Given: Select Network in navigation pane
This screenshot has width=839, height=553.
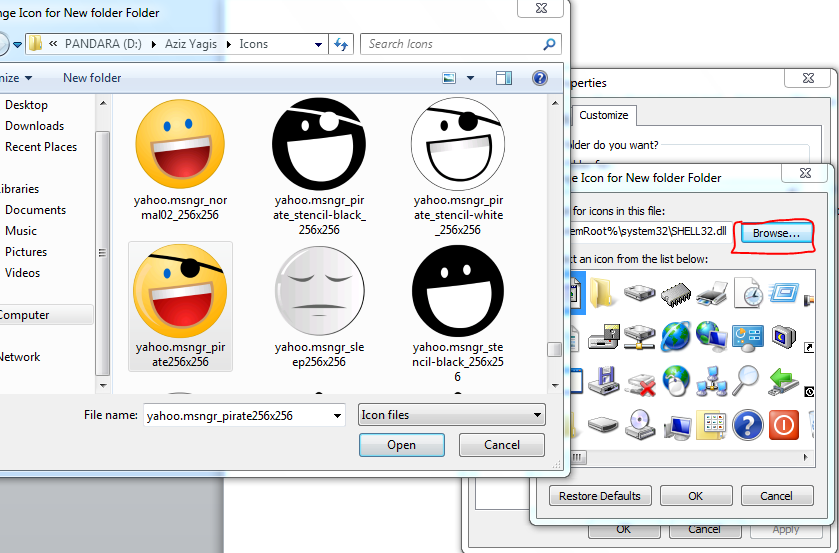Looking at the screenshot, I should click(20, 357).
